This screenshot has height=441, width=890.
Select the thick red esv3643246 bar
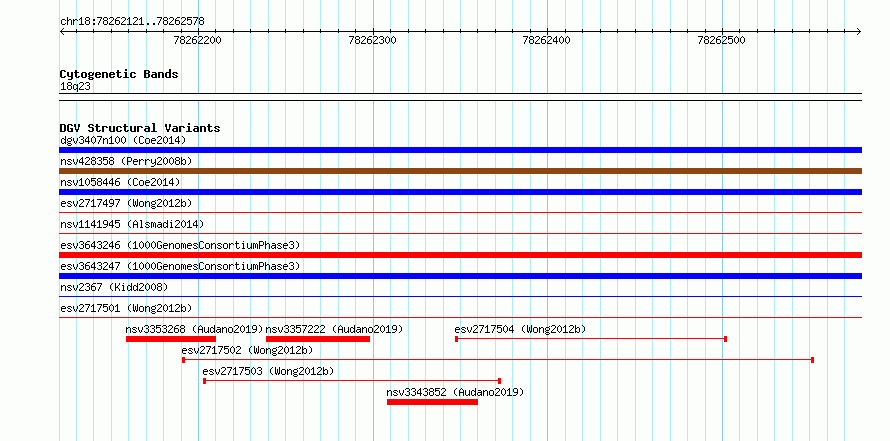point(460,255)
